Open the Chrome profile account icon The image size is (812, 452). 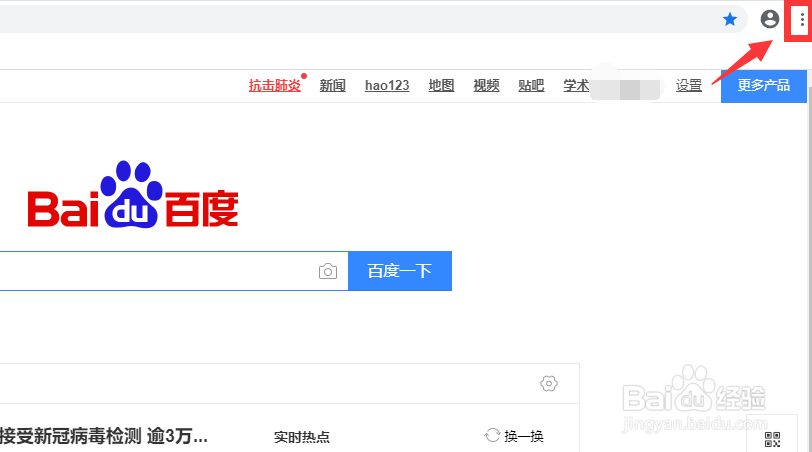point(770,19)
